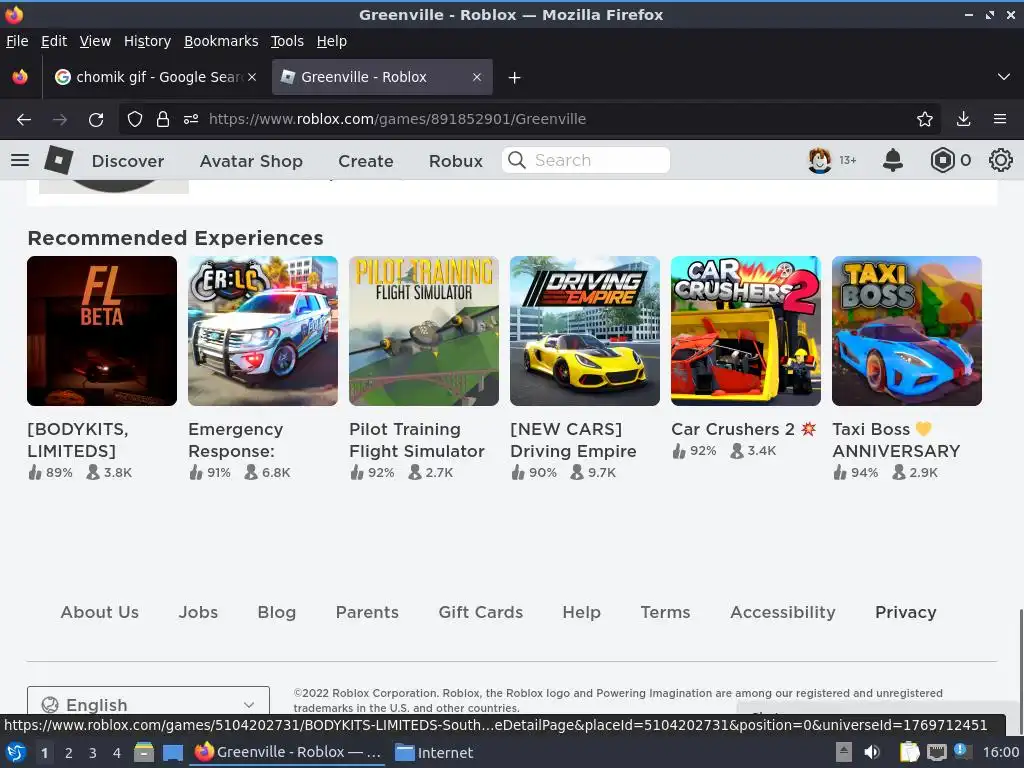1024x768 pixels.
Task: Open the FL Beta game thumbnail
Action: click(102, 330)
